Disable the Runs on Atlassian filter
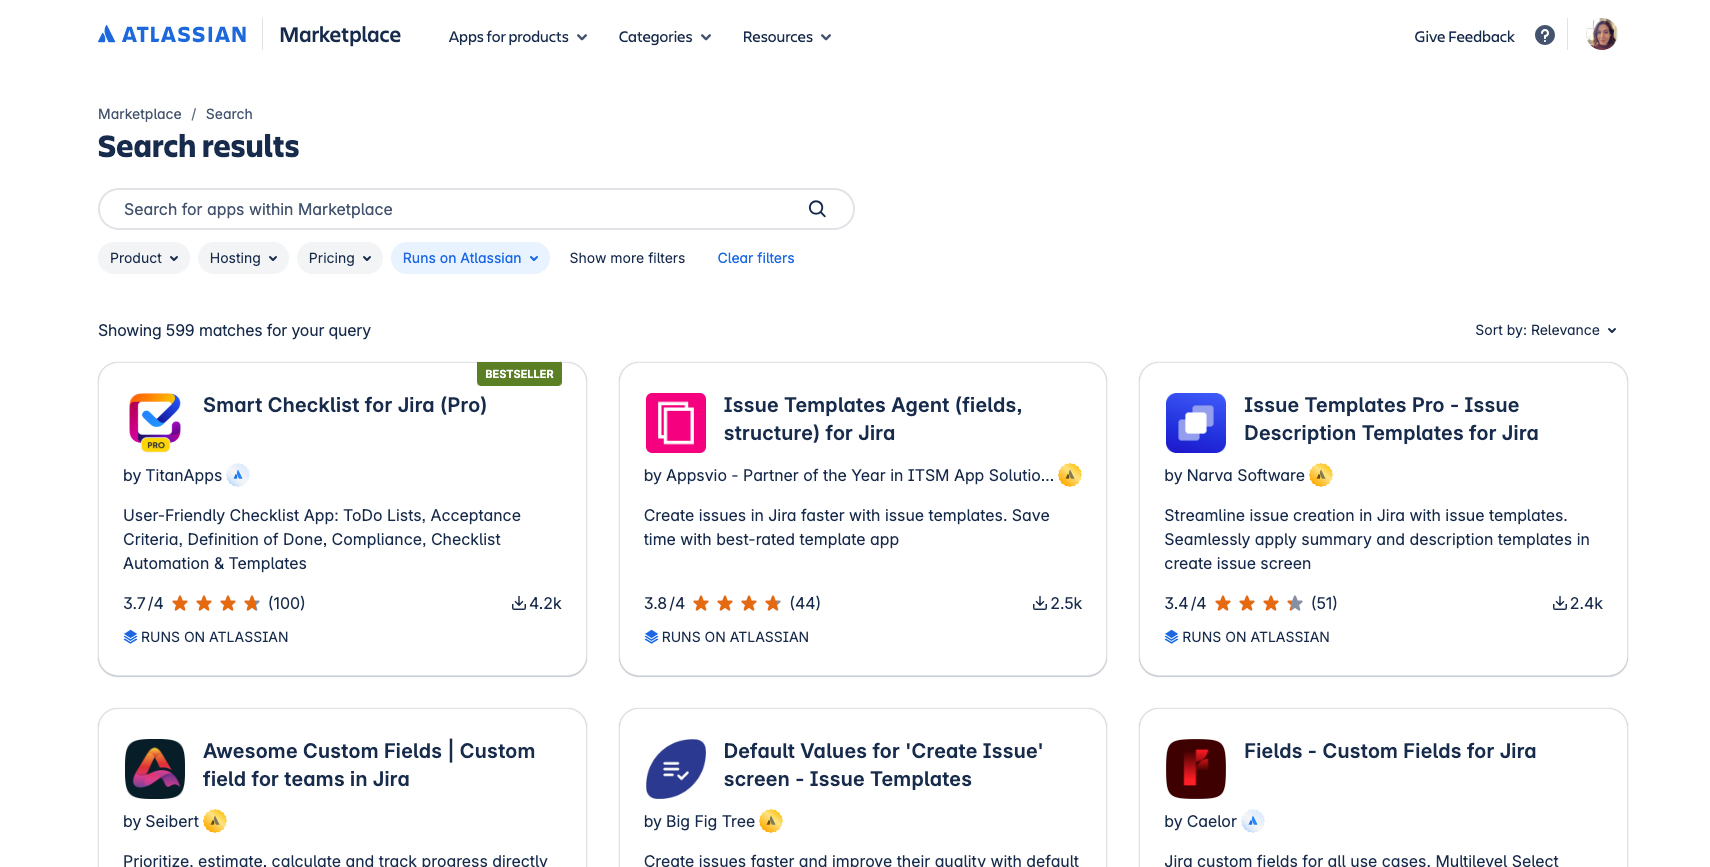This screenshot has height=867, width=1710. point(470,258)
